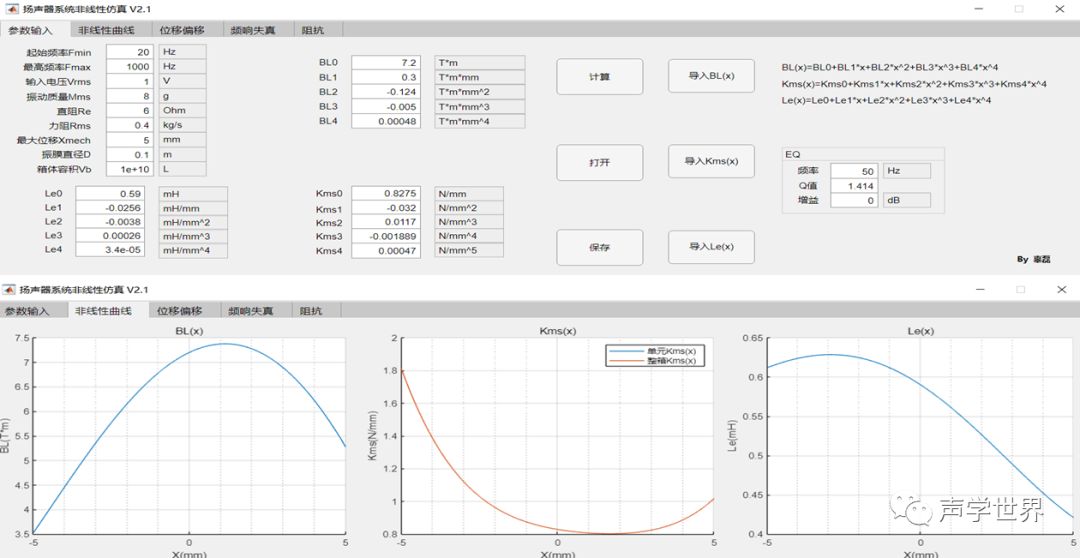Click the Kms(x) plot legend box
Image resolution: width=1080 pixels, height=558 pixels.
655,355
